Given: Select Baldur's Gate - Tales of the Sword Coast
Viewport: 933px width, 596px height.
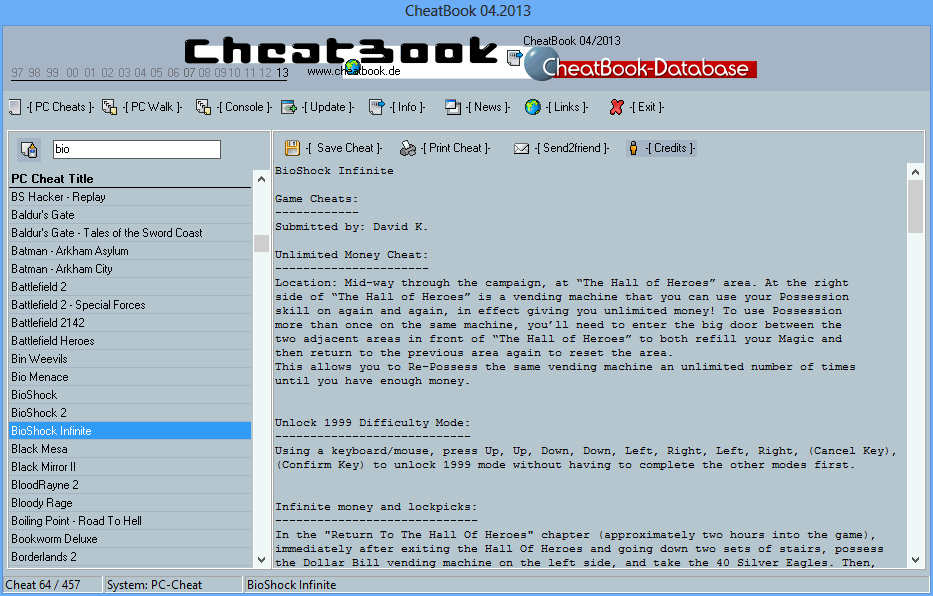Looking at the screenshot, I should [130, 233].
